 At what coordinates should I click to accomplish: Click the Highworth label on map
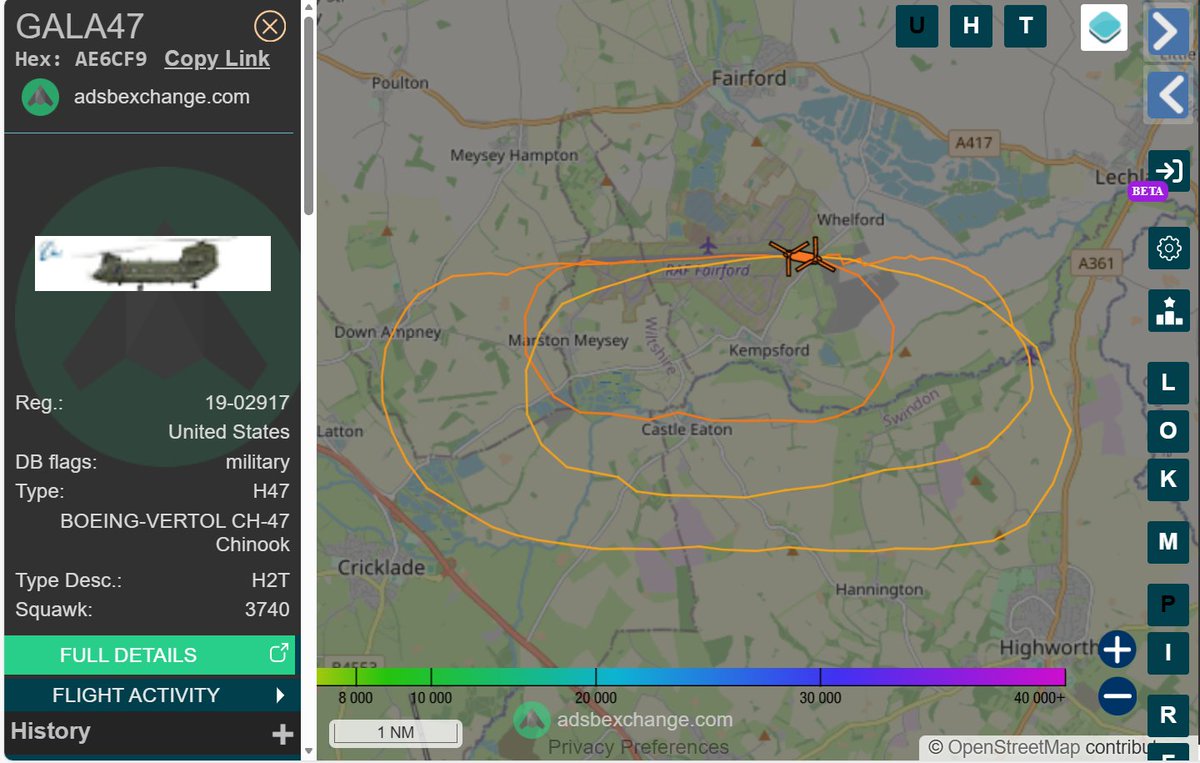[x=1048, y=648]
